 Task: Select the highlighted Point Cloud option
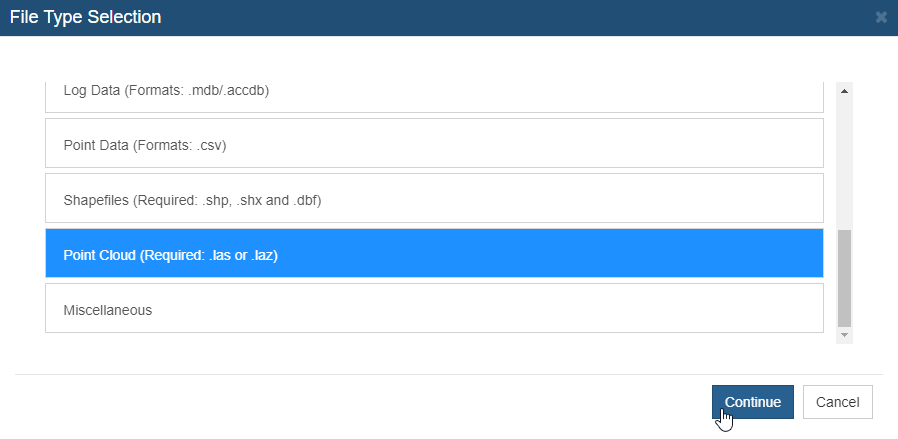pyautogui.click(x=434, y=253)
